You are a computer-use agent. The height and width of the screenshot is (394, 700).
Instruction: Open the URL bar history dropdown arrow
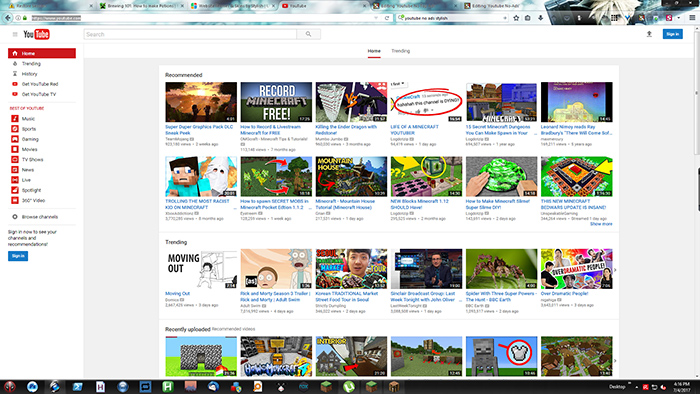click(x=376, y=18)
